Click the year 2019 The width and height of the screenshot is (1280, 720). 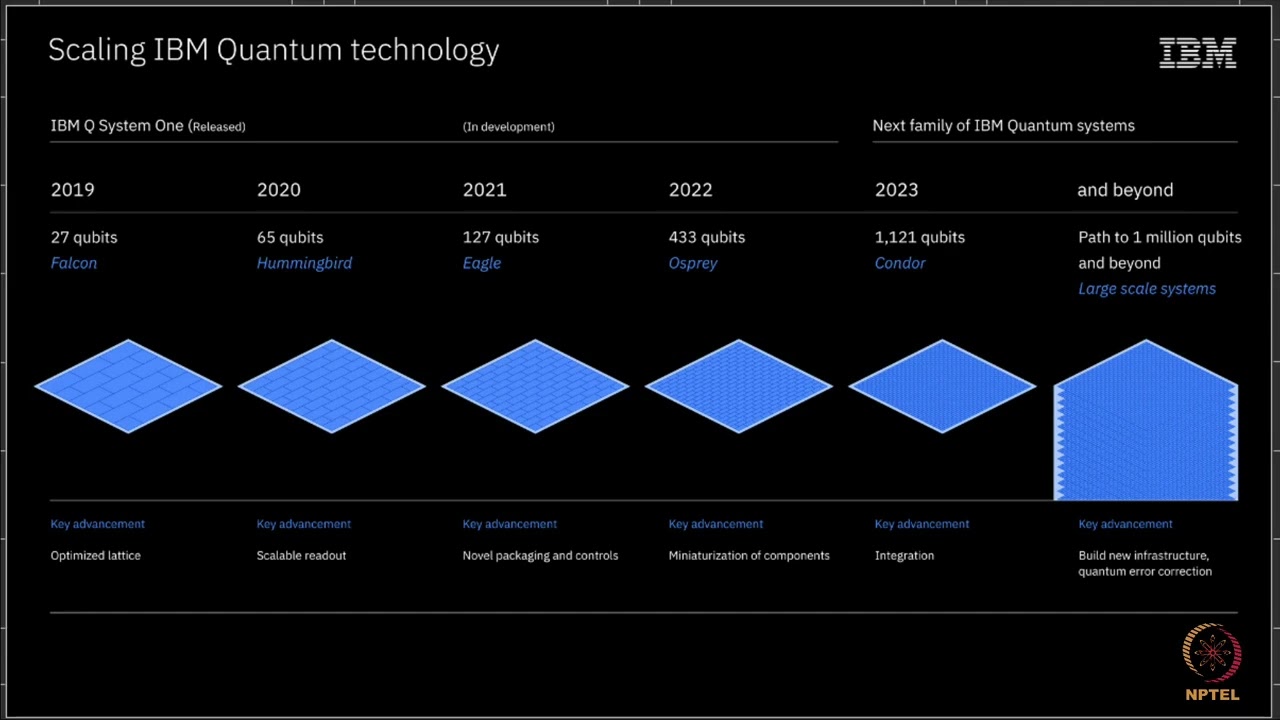[72, 190]
